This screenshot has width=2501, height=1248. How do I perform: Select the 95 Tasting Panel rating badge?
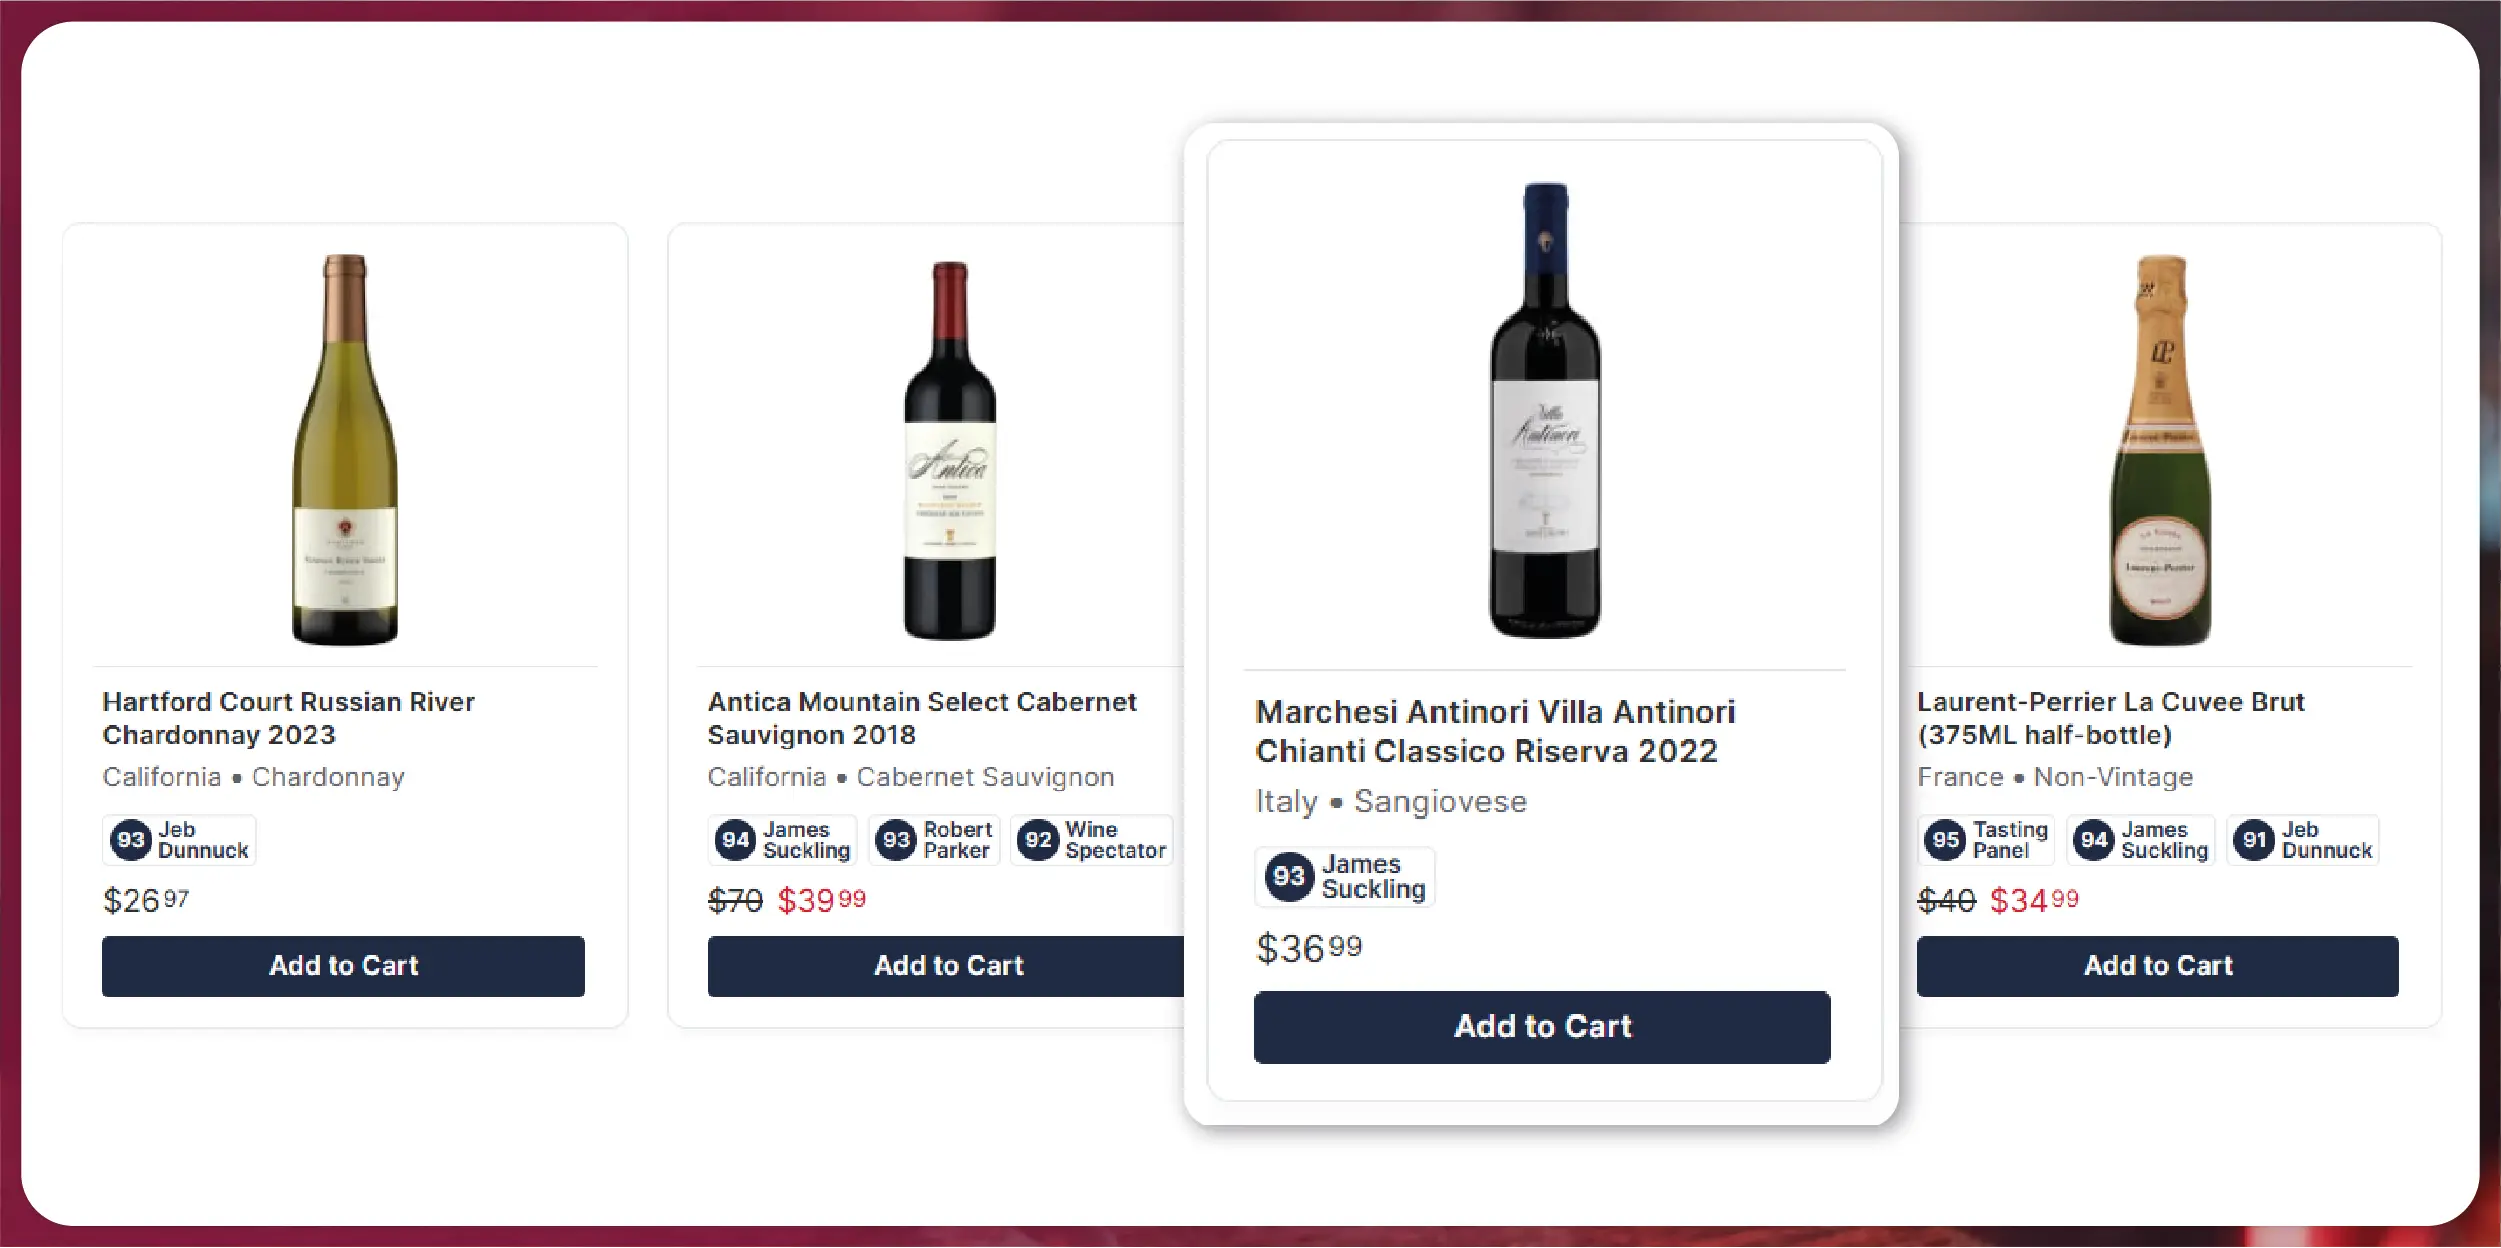tap(1986, 840)
